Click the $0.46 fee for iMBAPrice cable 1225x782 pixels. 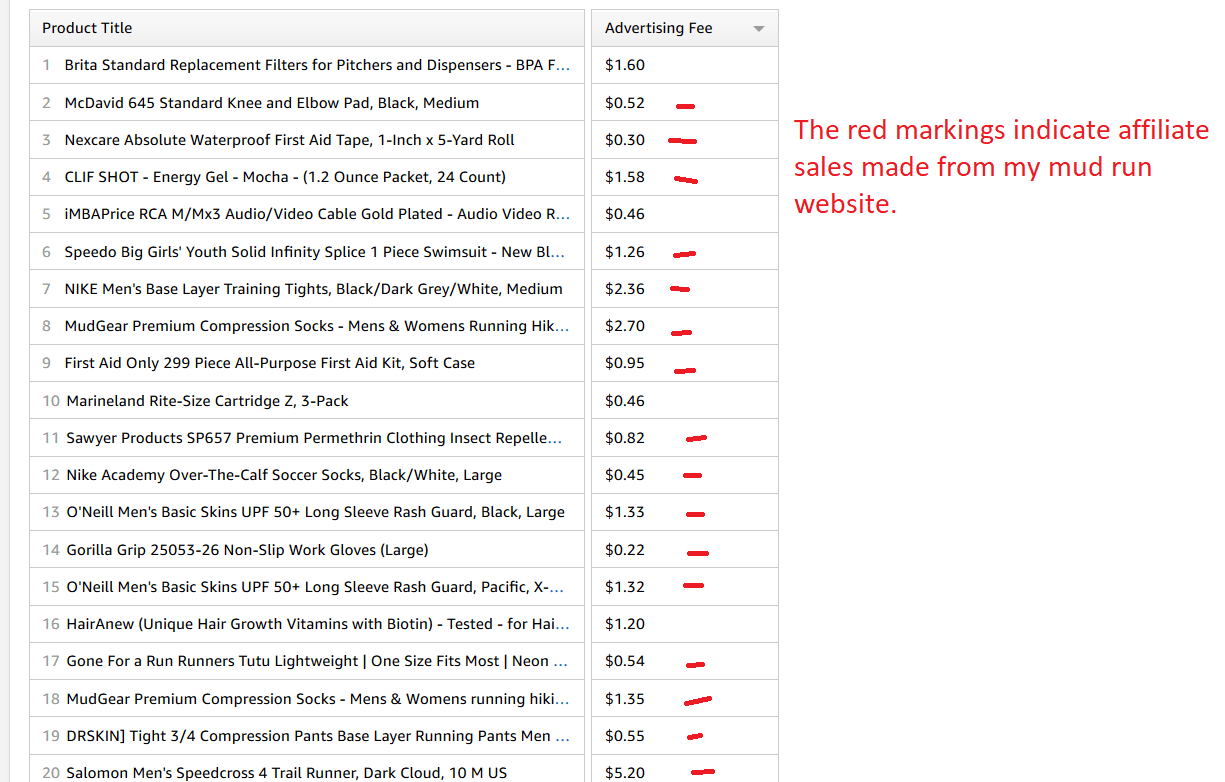point(625,214)
